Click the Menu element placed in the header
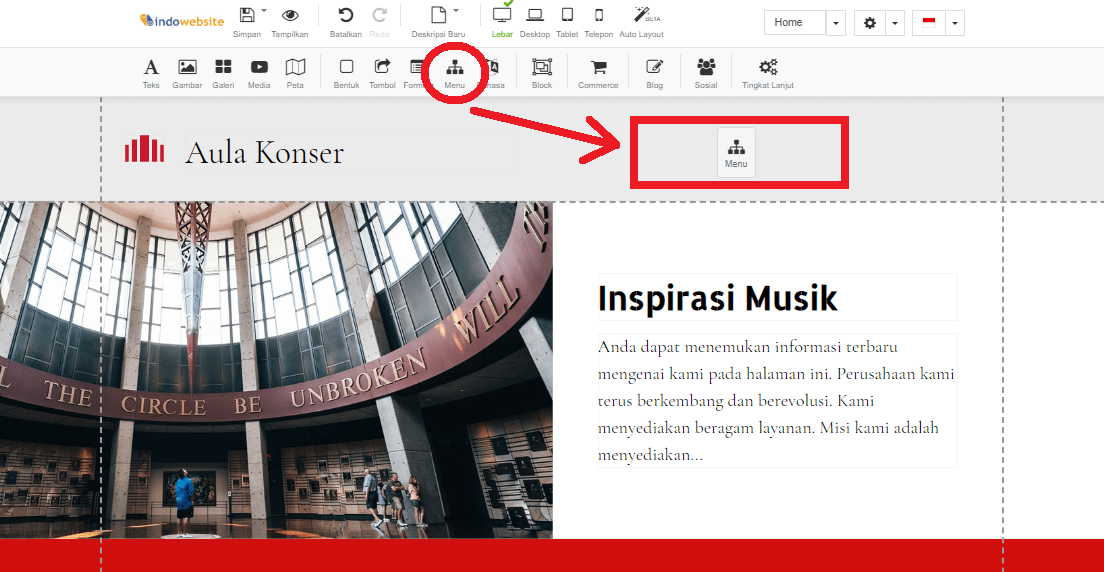This screenshot has height=572, width=1104. (x=736, y=152)
